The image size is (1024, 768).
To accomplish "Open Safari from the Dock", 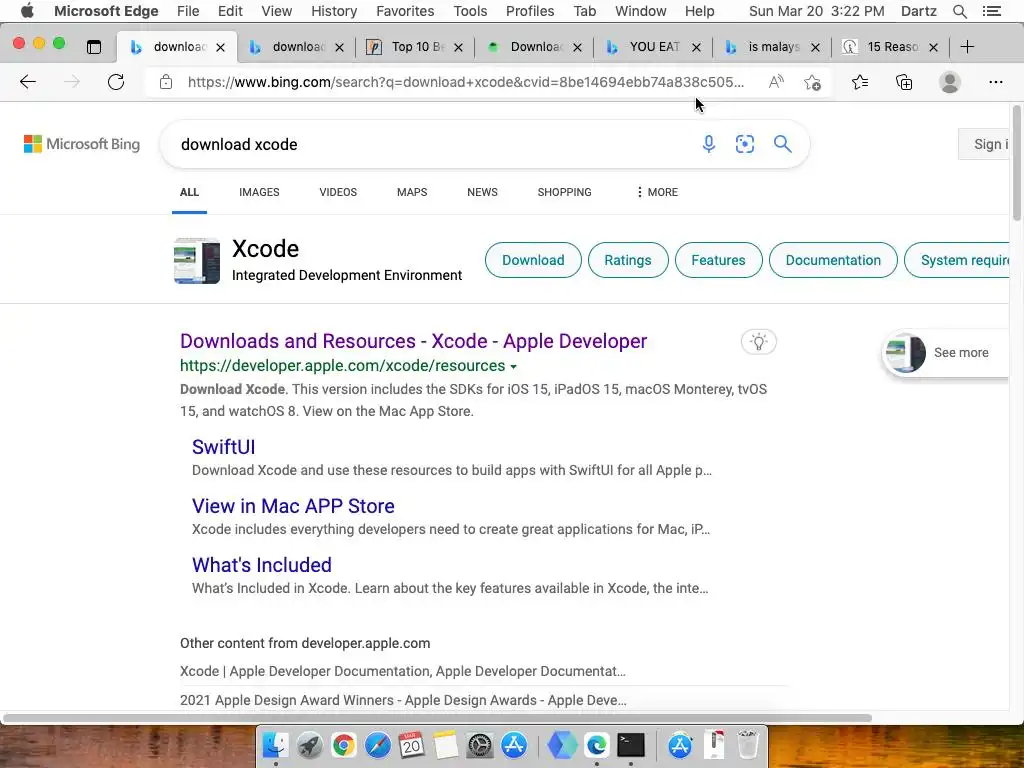I will [x=377, y=745].
